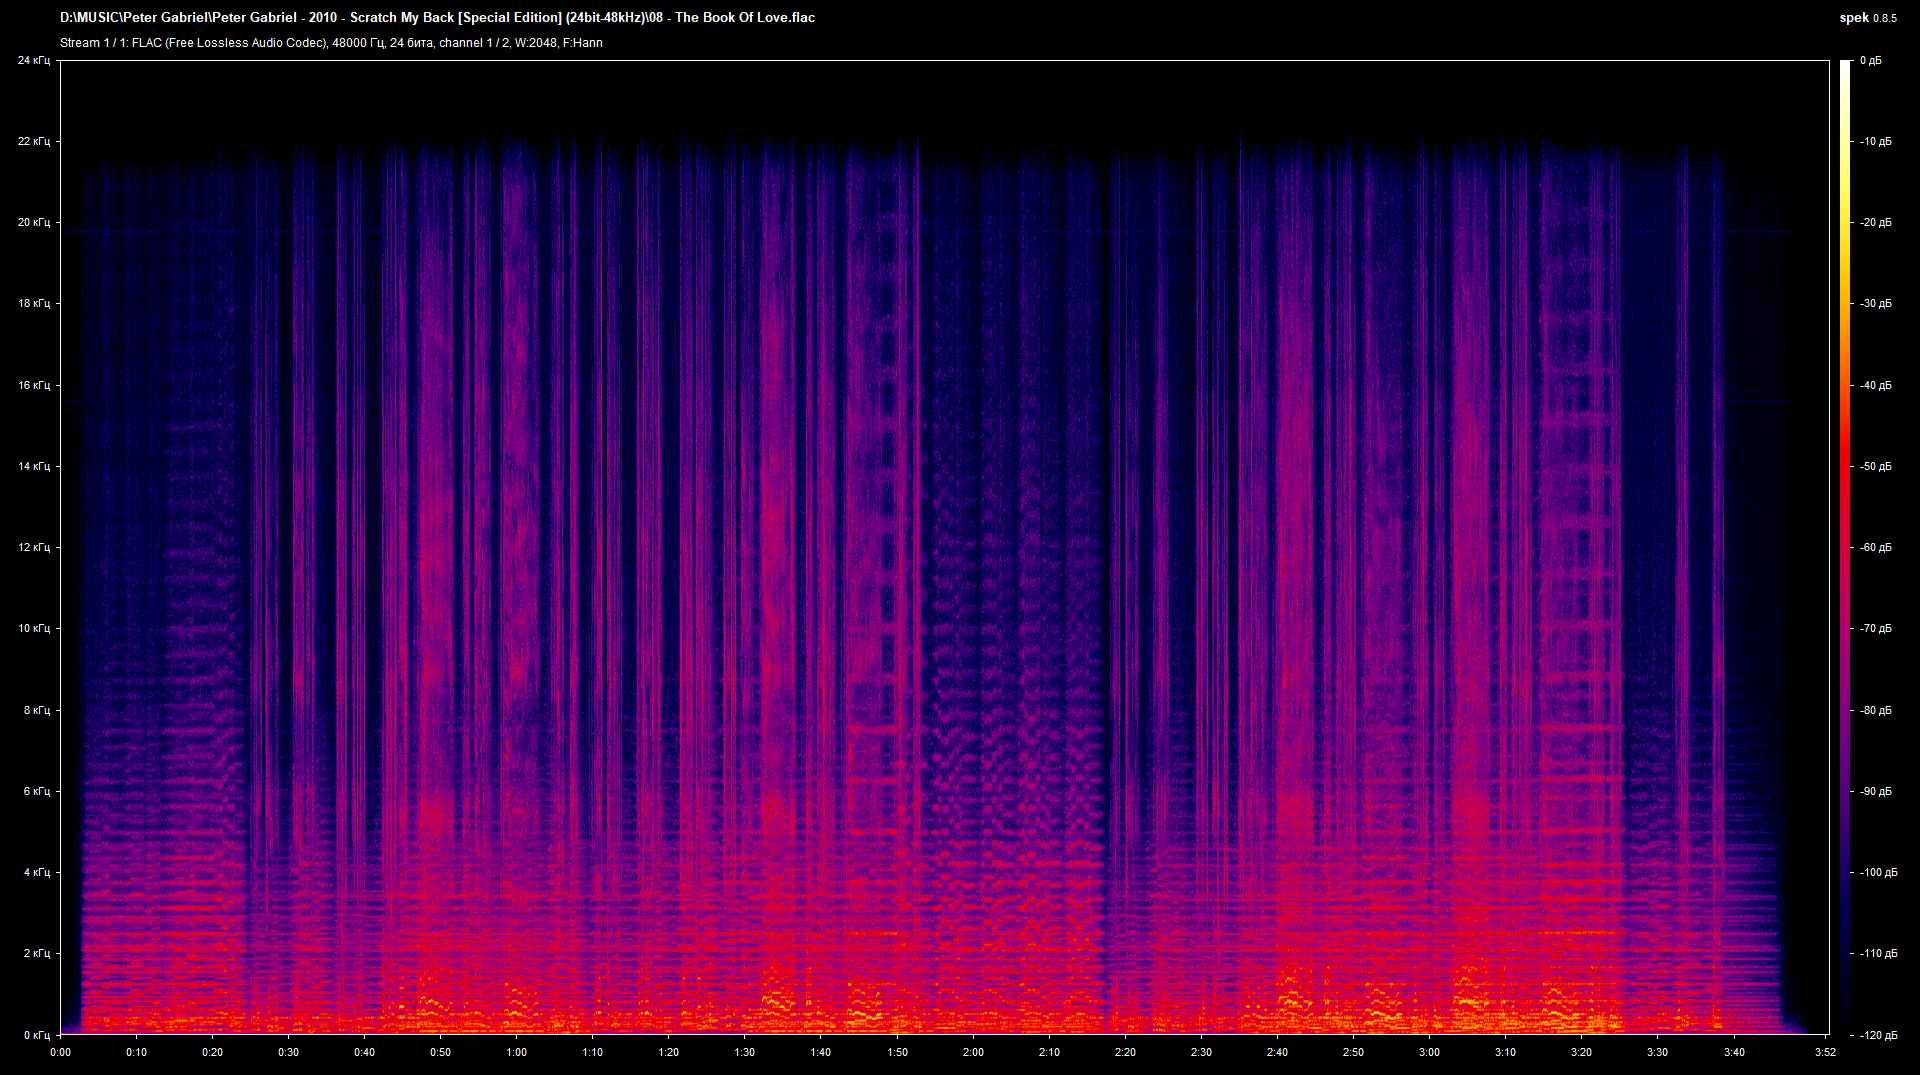Click the 8 кГц frequency axis label

[x=36, y=711]
